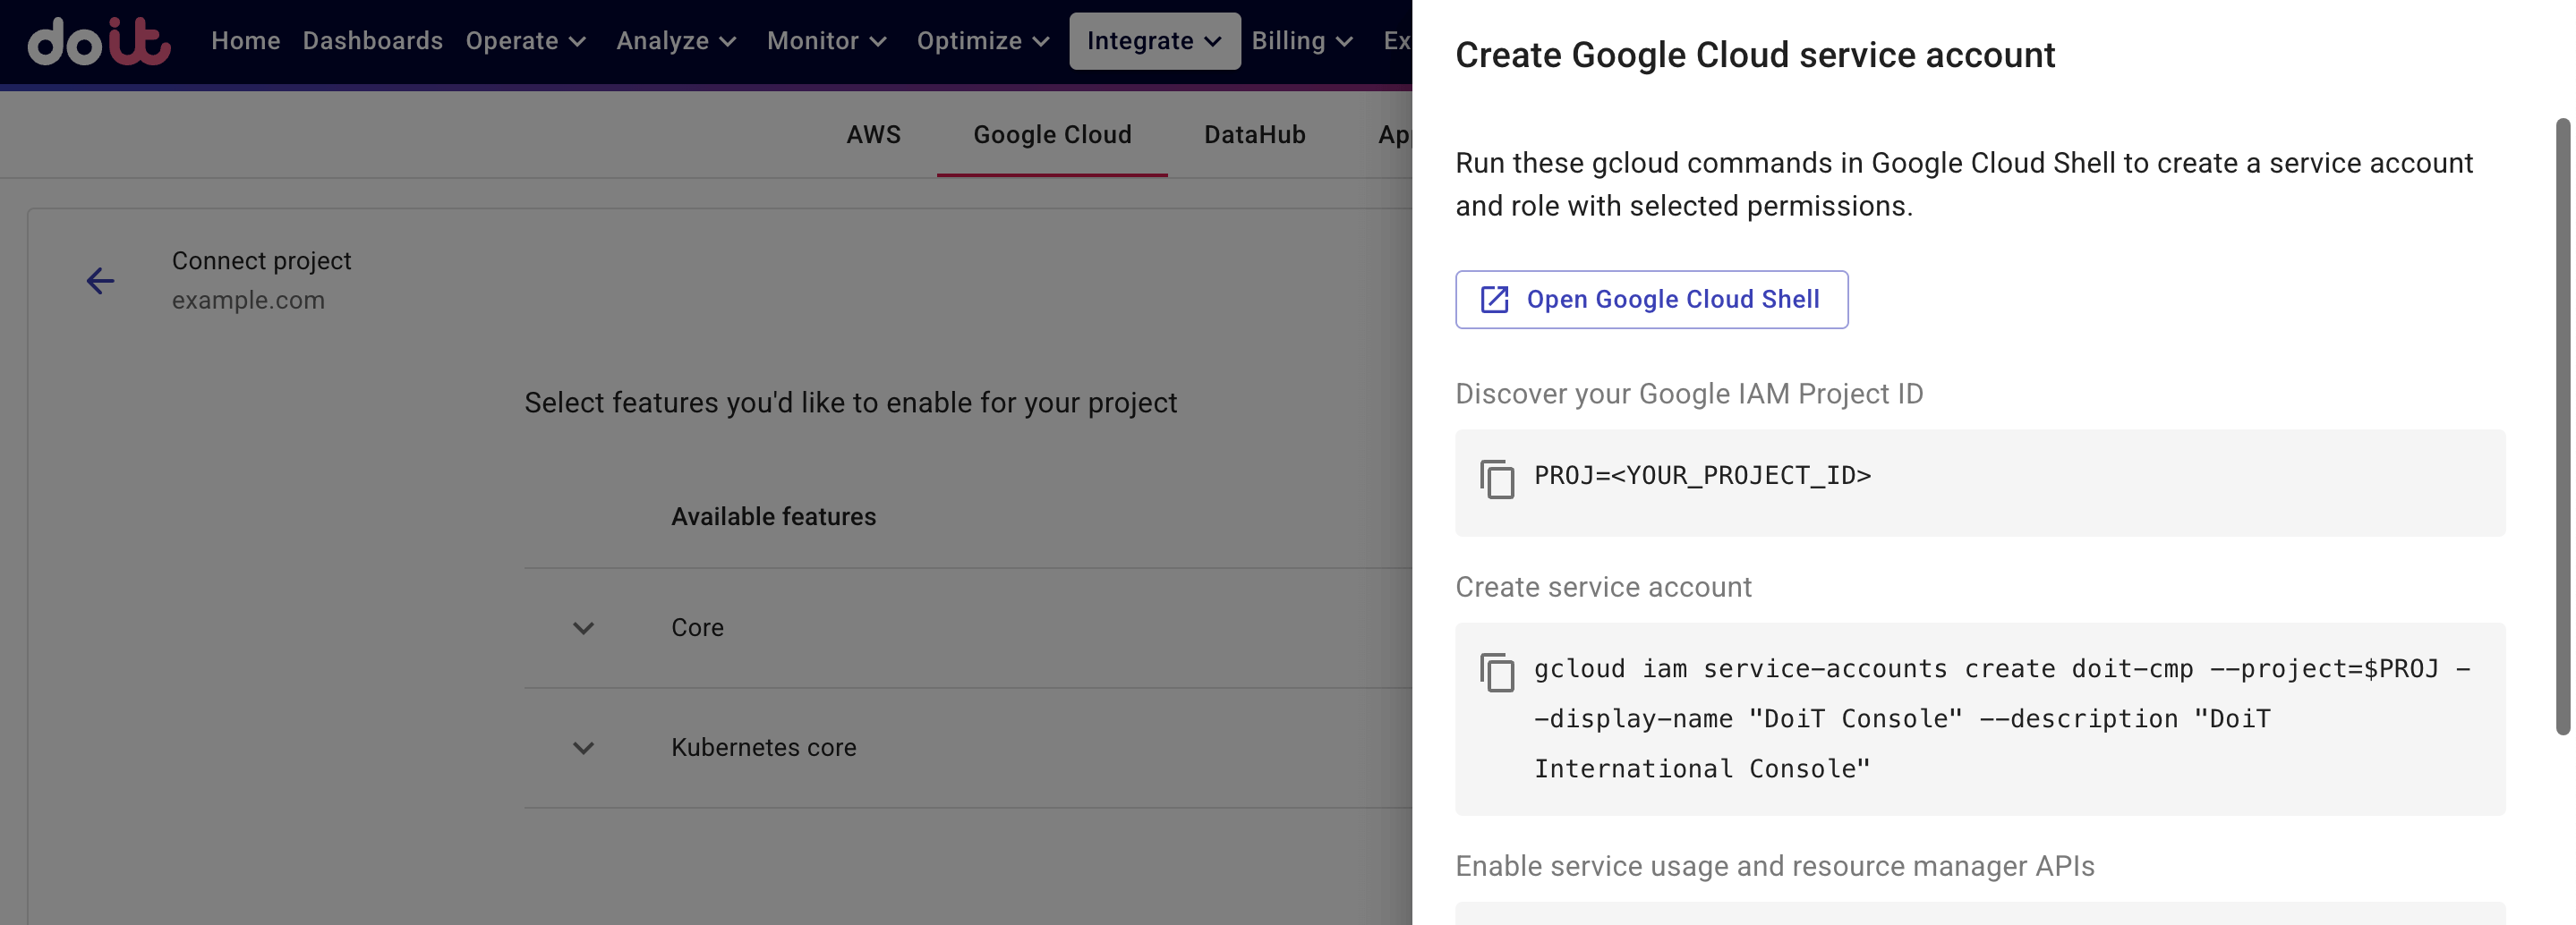The image size is (2576, 925).
Task: Switch to the AWS tab
Action: coord(873,135)
